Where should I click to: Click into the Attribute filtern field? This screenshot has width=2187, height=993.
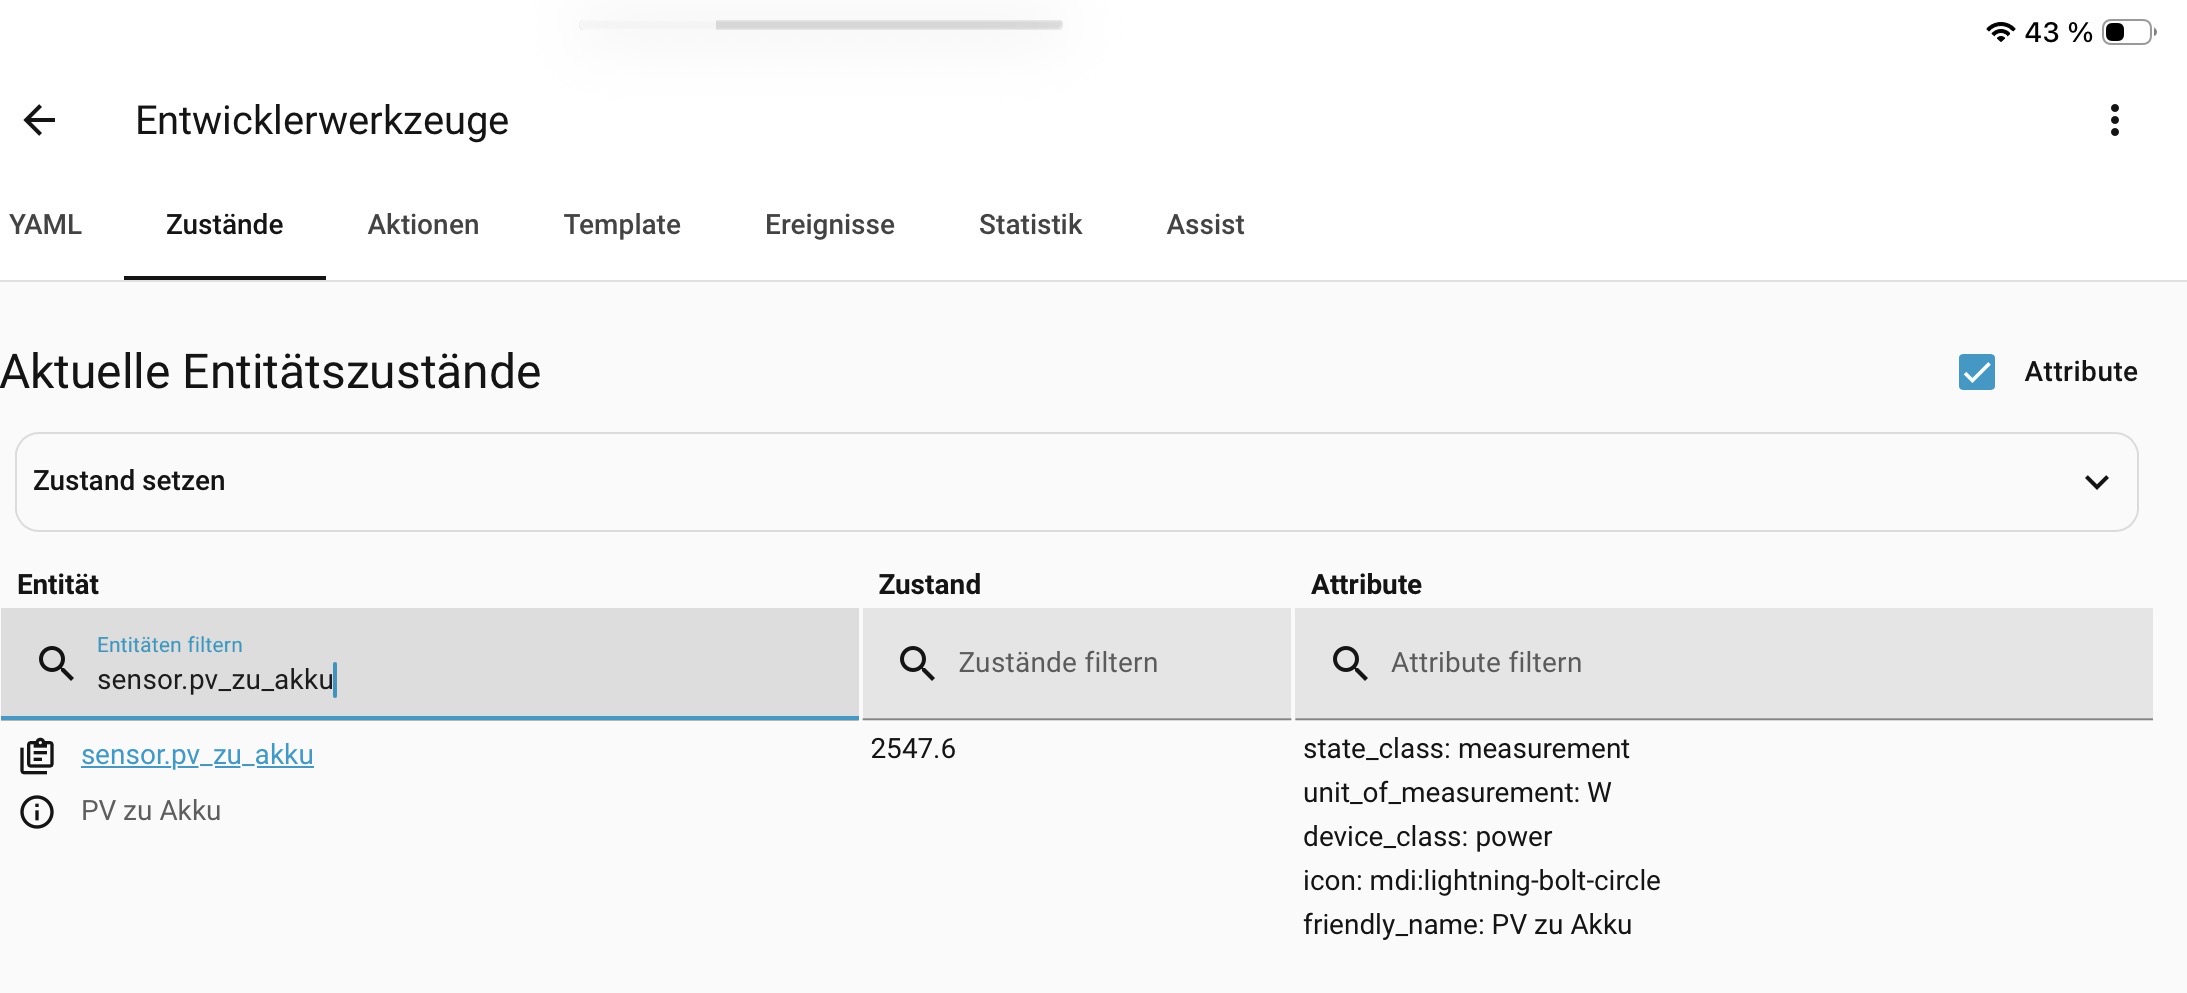pos(1740,663)
